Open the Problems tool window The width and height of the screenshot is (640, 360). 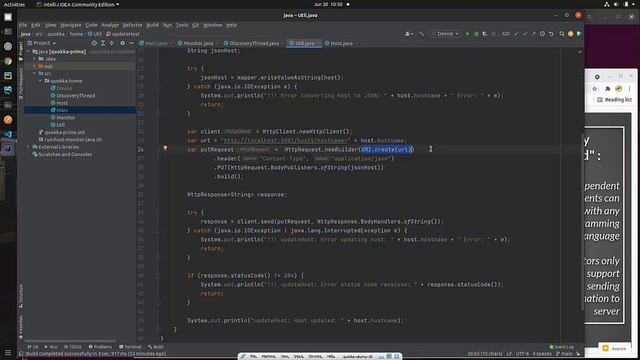(100, 347)
